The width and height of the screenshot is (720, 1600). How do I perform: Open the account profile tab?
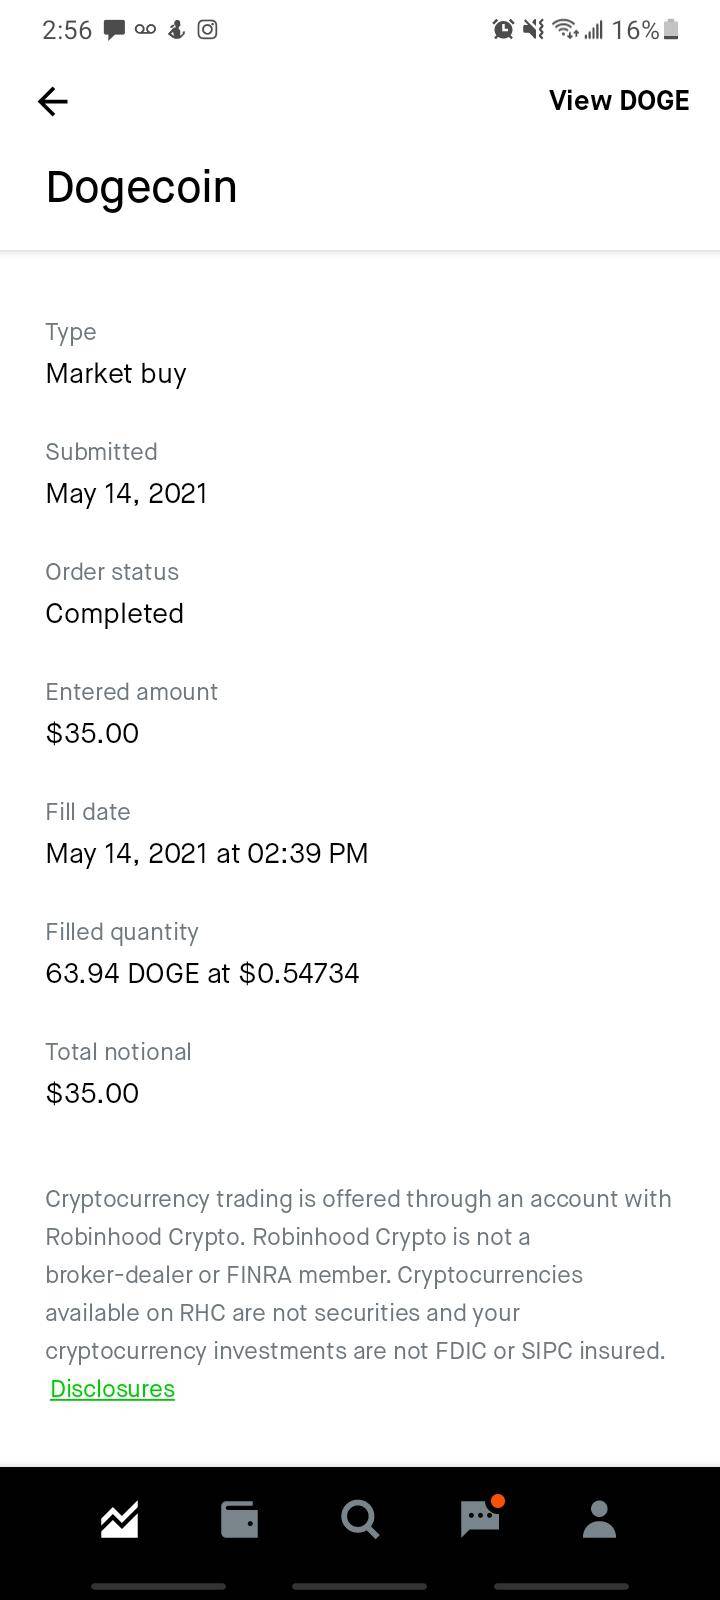599,1519
